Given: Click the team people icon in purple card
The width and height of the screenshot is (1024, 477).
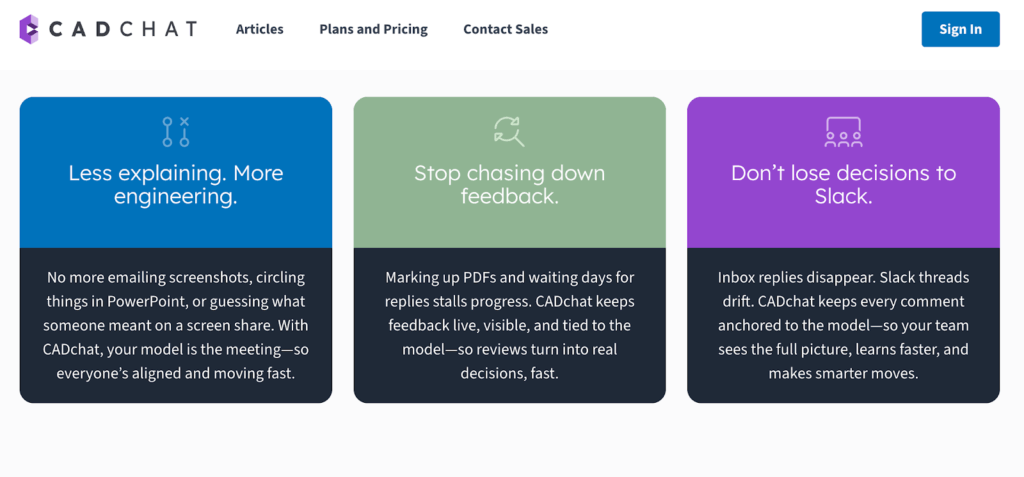Looking at the screenshot, I should pos(843,132).
